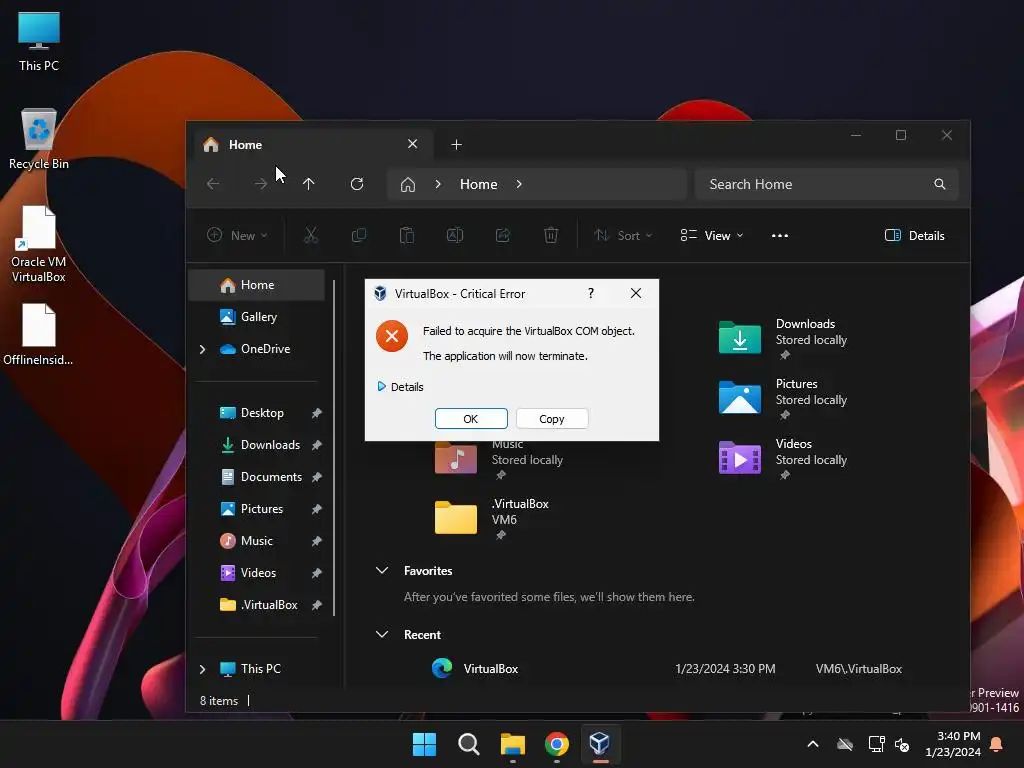Select the Videos folder in Quick access
Viewport: 1024px width, 768px height.
tap(784, 458)
